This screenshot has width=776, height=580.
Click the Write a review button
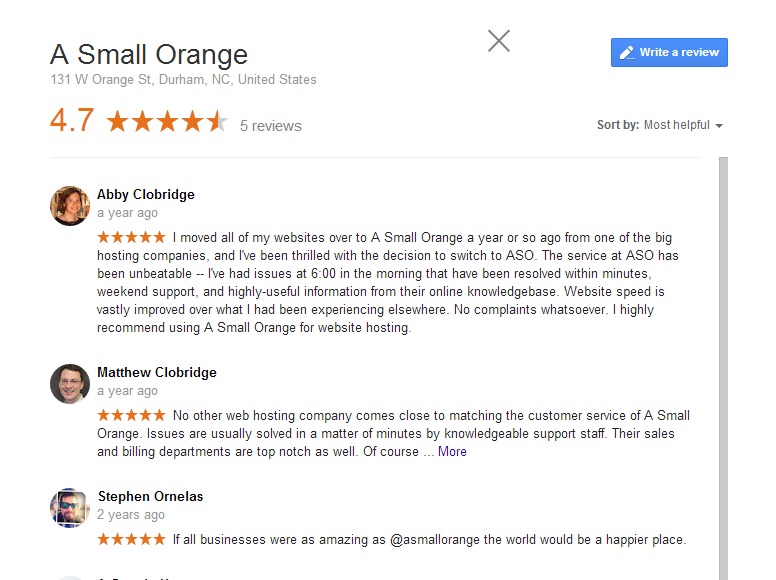point(669,52)
